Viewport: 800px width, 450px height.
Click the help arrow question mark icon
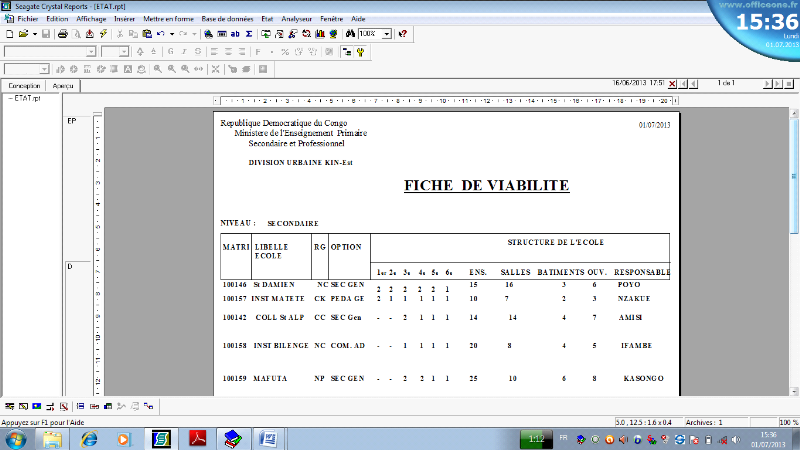[x=402, y=34]
